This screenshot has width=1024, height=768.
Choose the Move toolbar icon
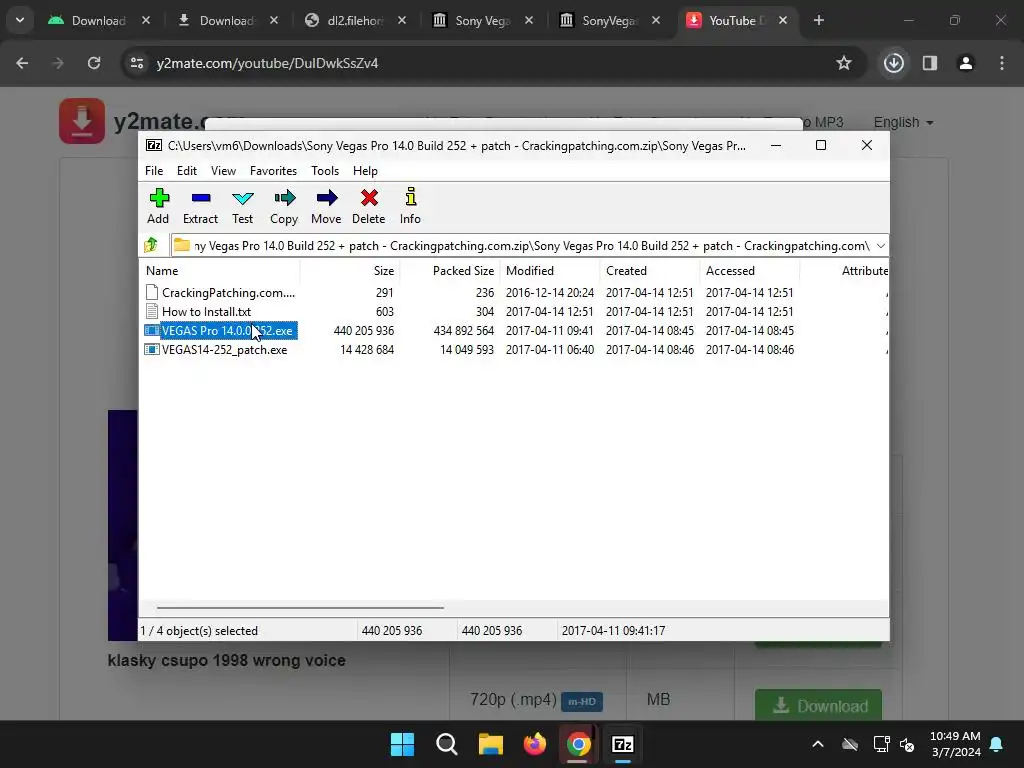point(326,206)
